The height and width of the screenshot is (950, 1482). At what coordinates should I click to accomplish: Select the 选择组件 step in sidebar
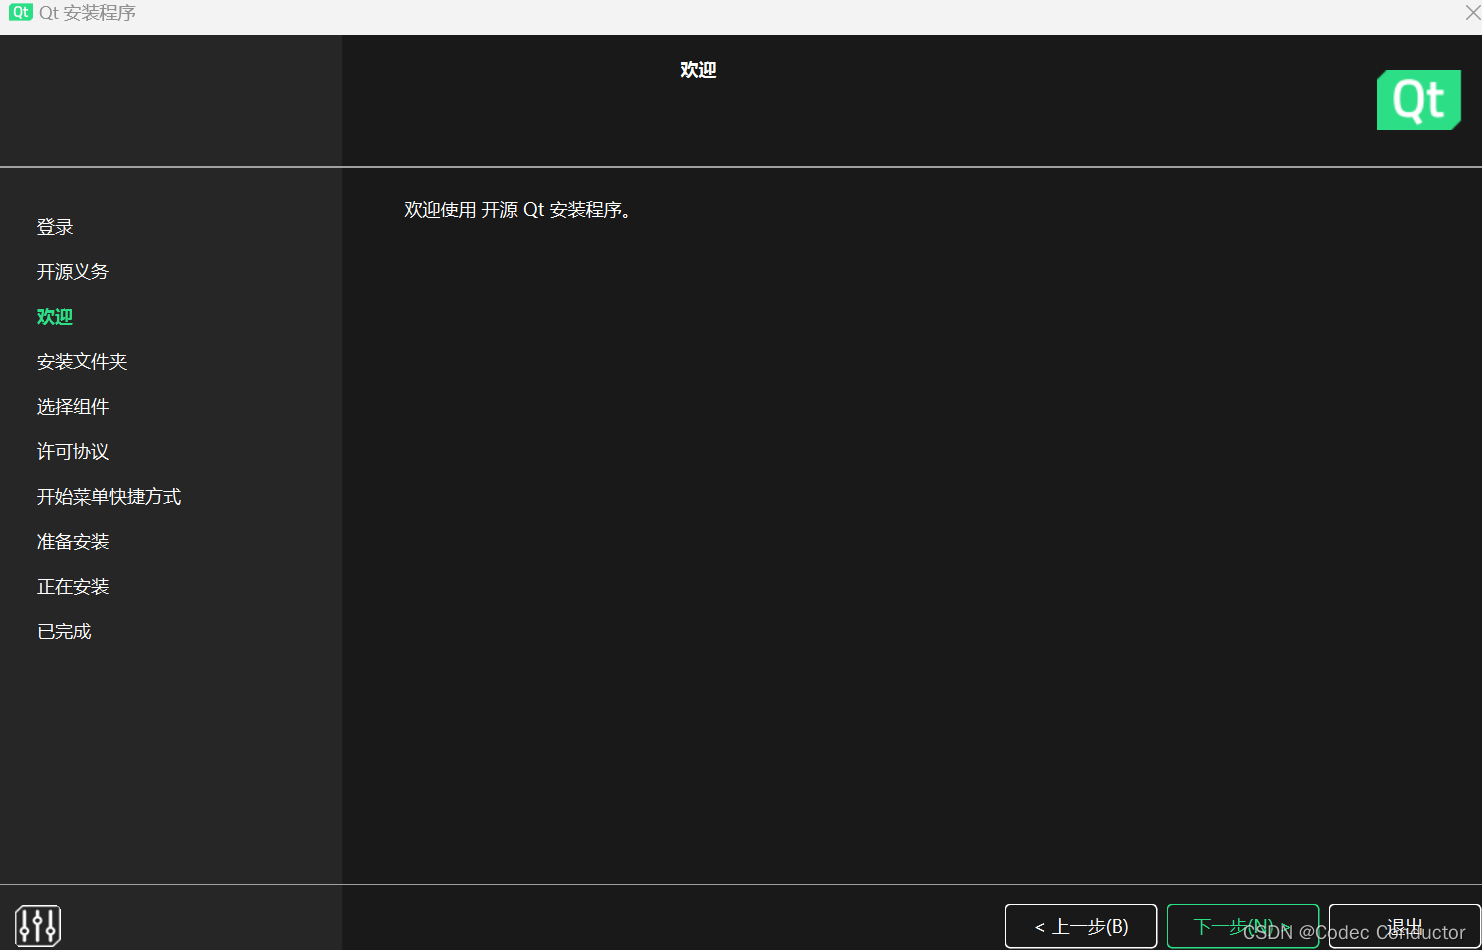coord(73,407)
